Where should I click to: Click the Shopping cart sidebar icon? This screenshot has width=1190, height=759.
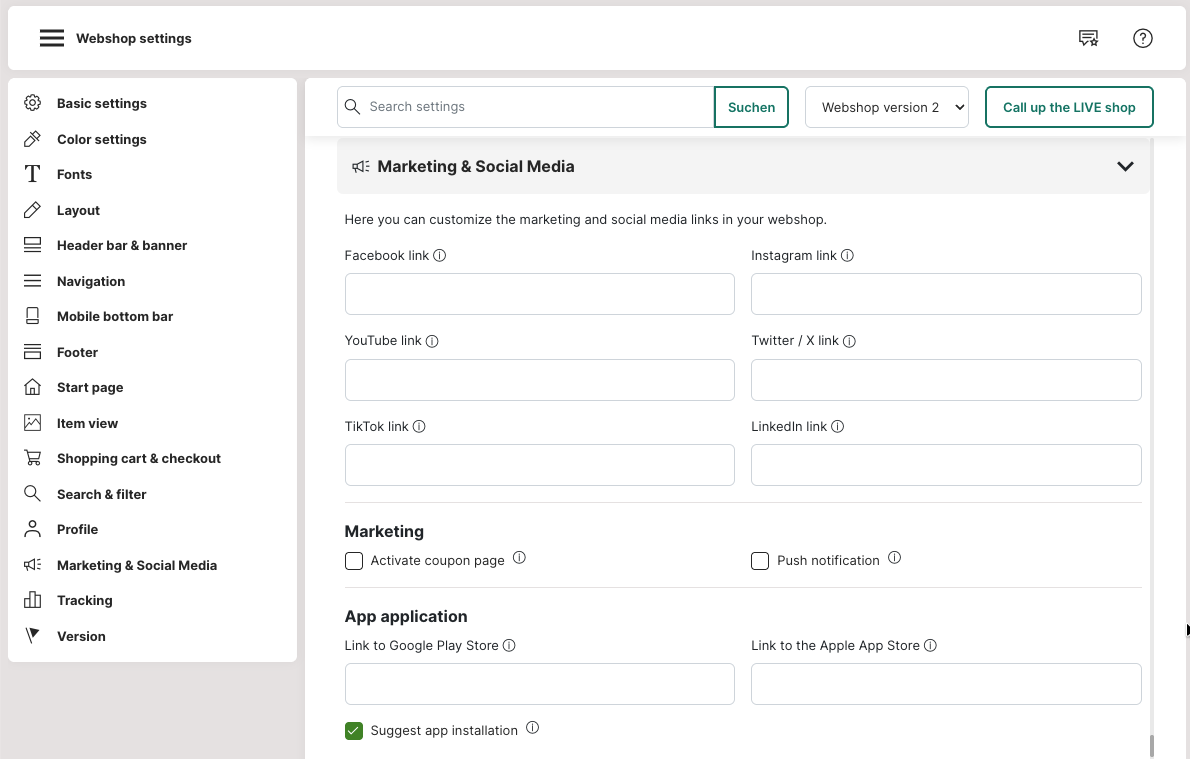tap(33, 458)
